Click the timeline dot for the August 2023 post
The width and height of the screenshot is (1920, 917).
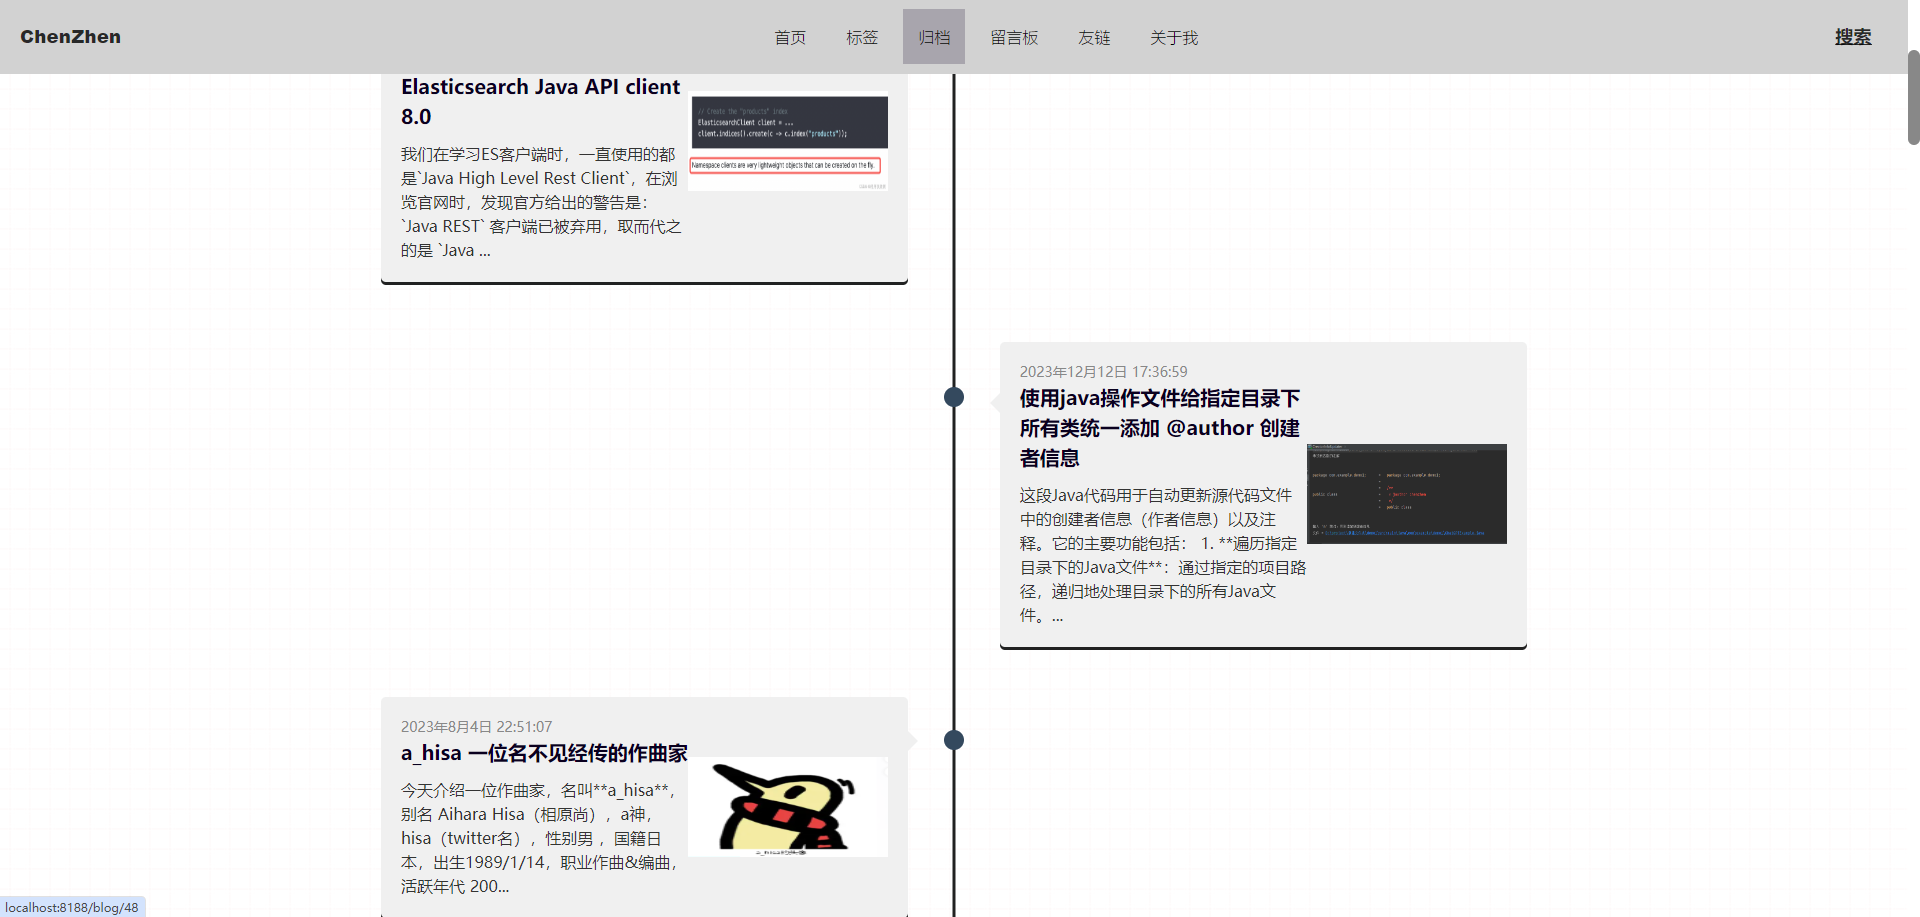(x=954, y=740)
